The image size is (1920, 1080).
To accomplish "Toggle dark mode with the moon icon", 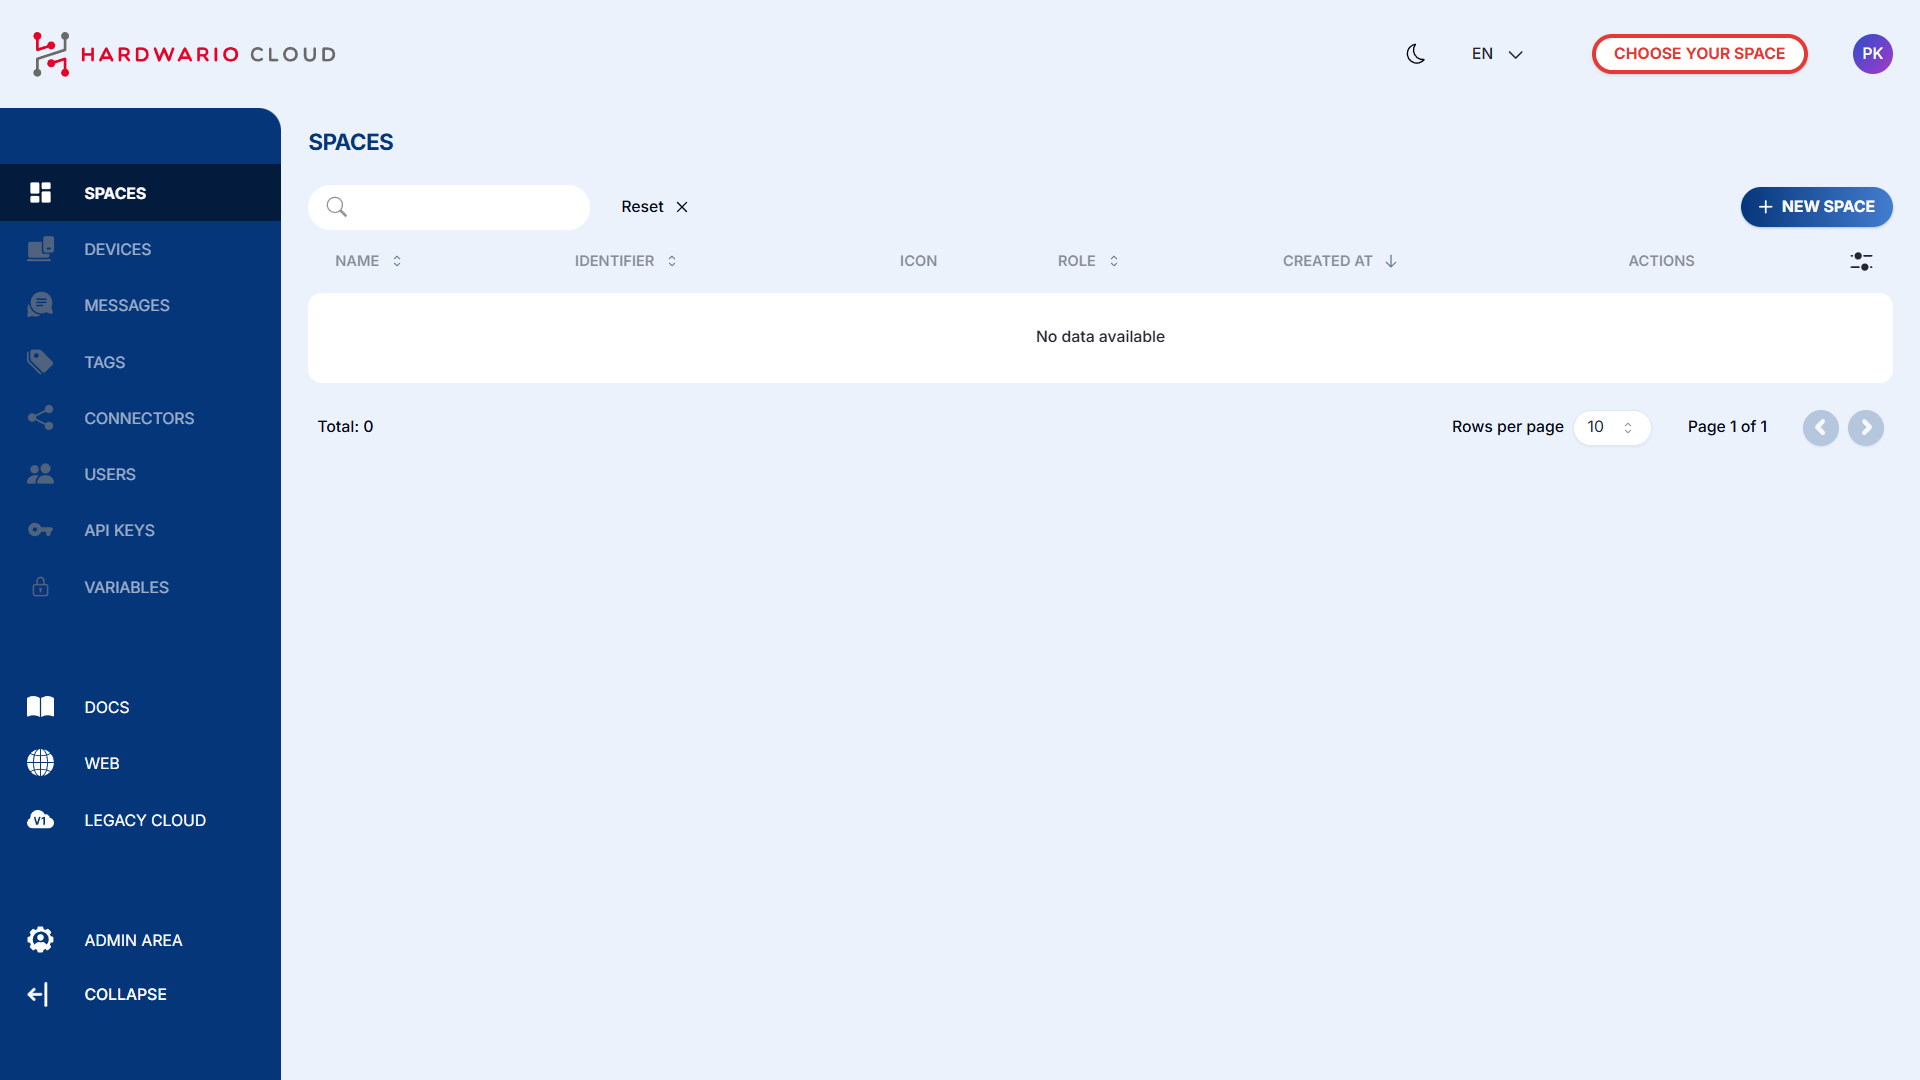I will pos(1415,54).
